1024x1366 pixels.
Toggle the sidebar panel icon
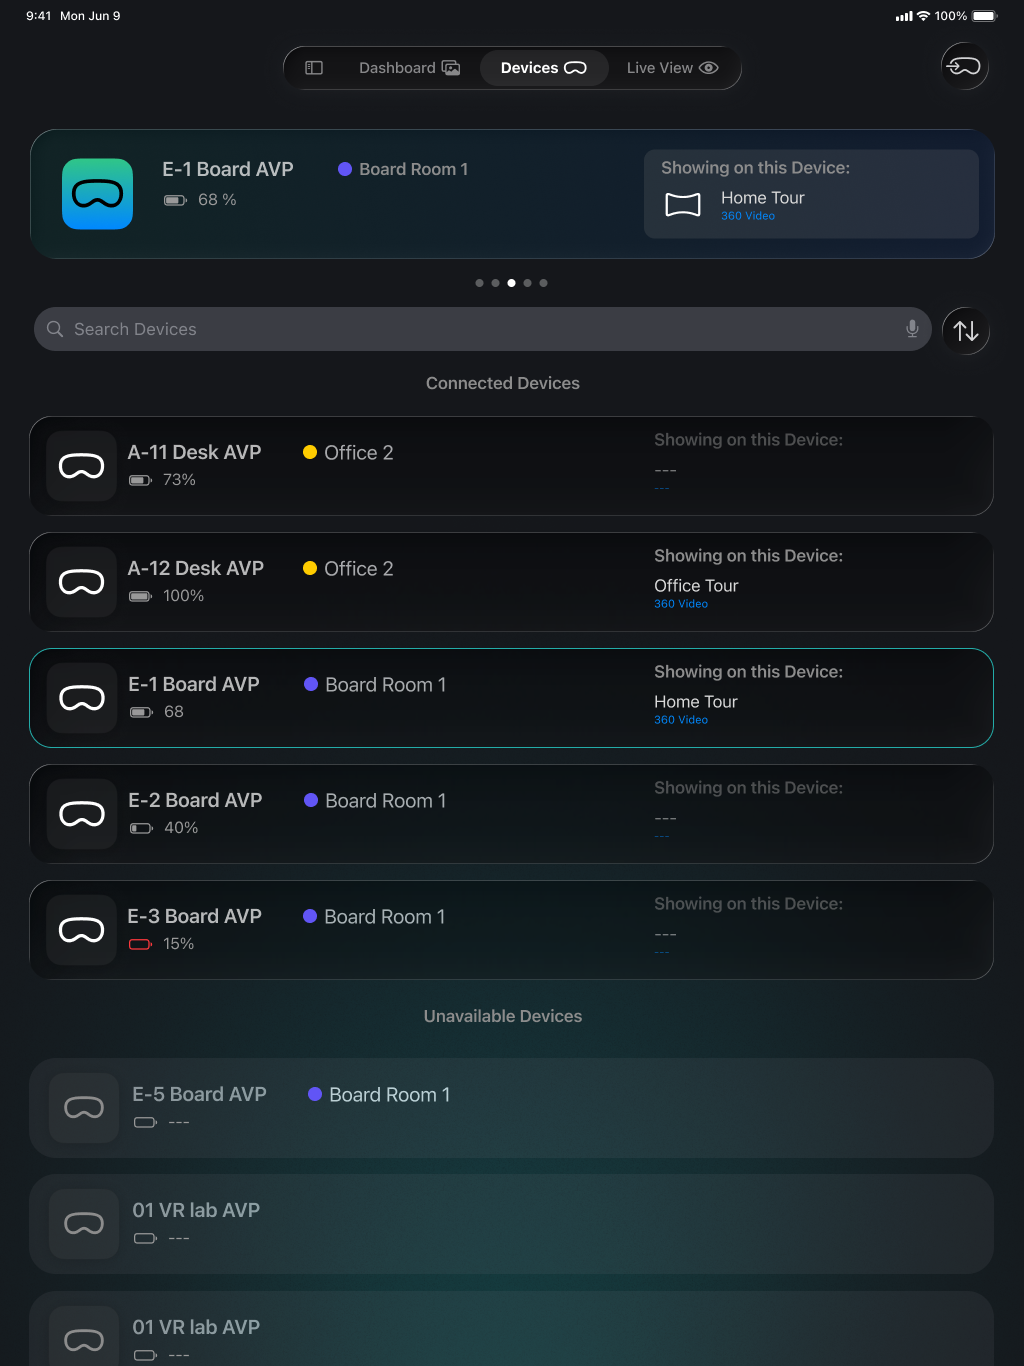click(314, 68)
